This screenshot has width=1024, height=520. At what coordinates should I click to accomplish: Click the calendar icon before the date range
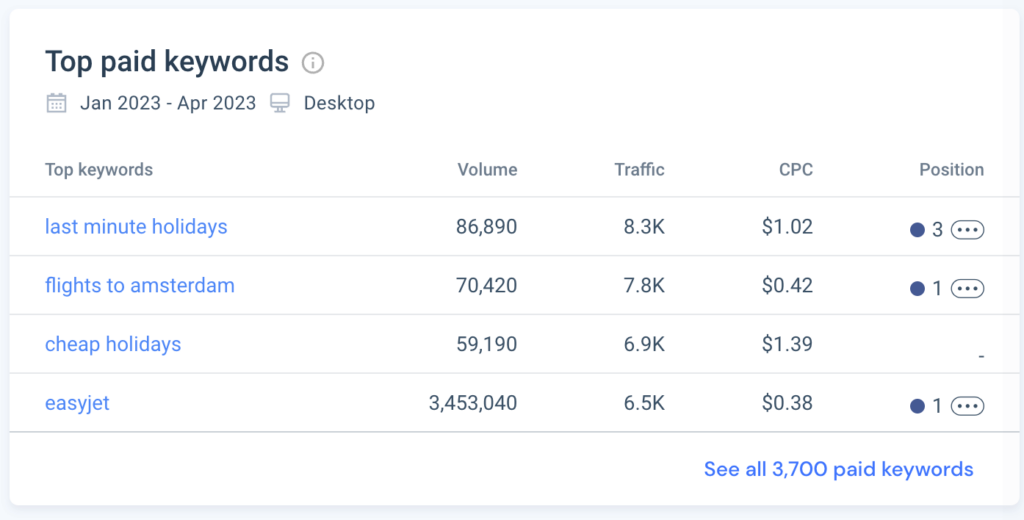pos(57,103)
